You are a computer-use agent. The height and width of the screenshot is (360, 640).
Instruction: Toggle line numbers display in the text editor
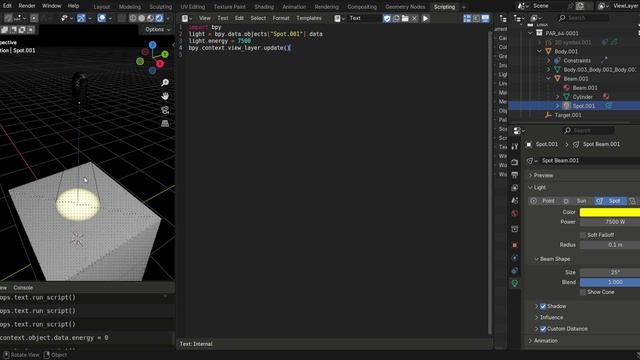tap(467, 18)
